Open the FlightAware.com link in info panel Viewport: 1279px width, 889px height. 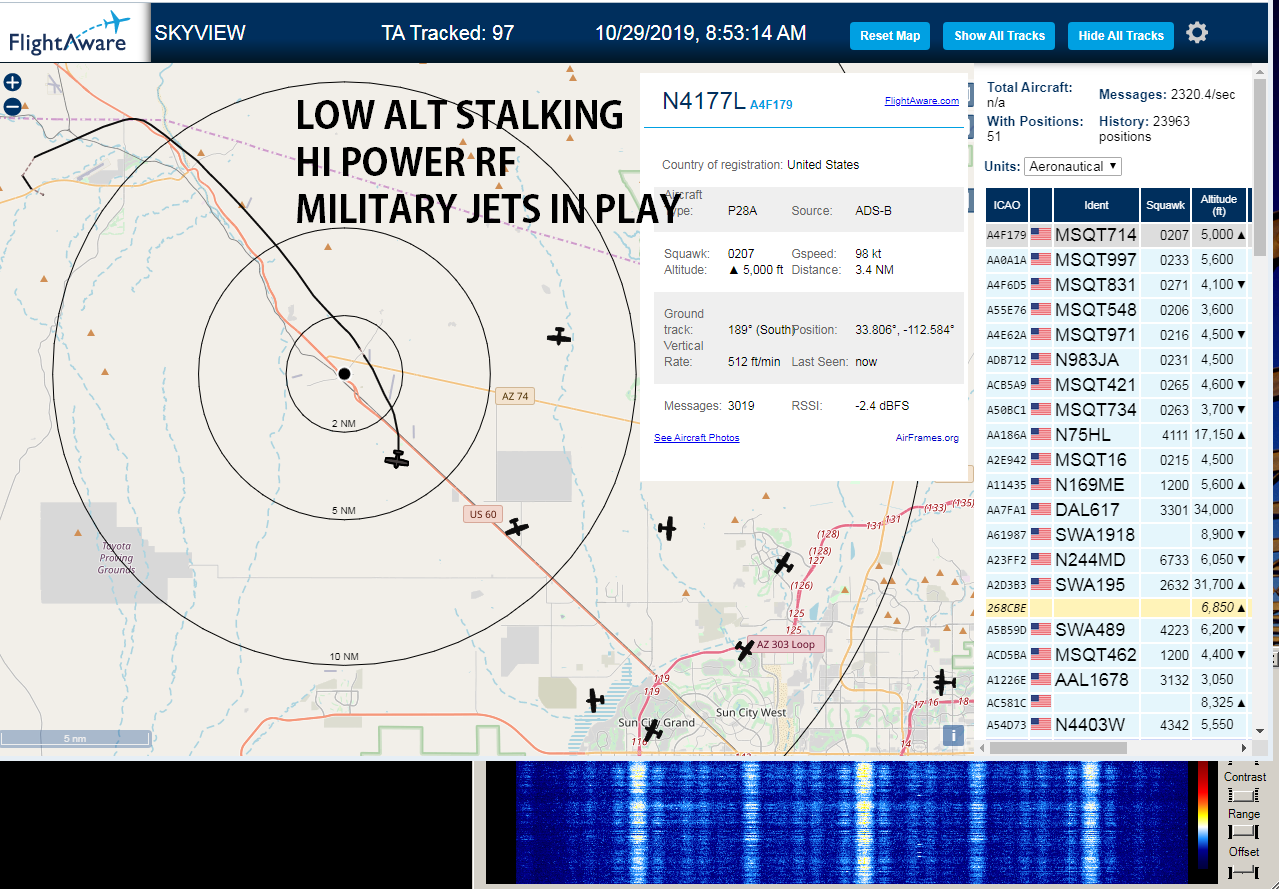[922, 101]
